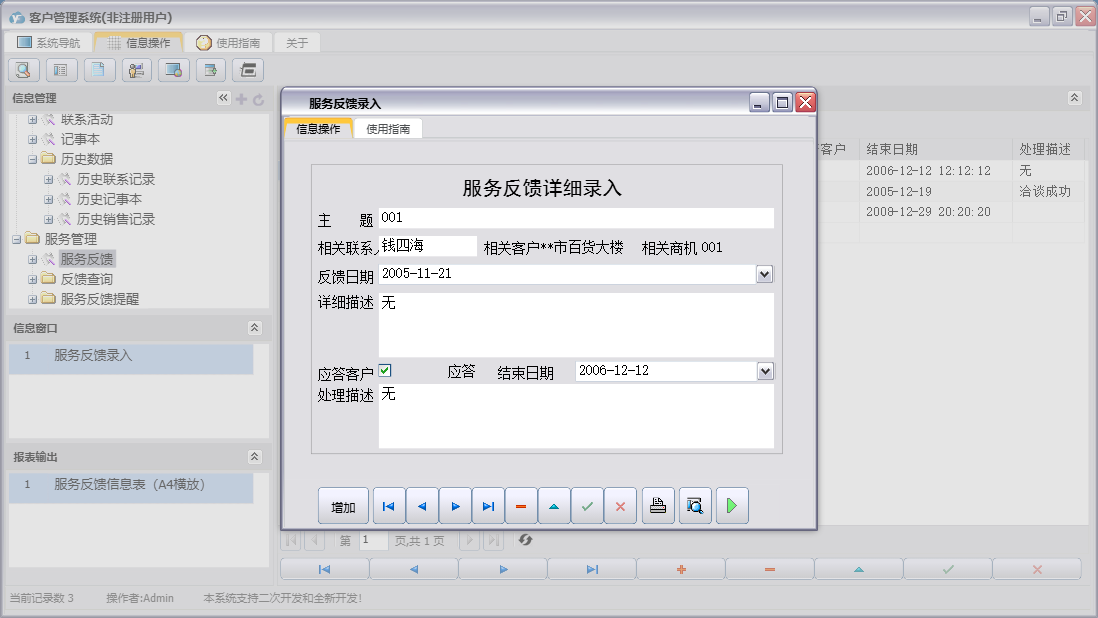This screenshot has width=1098, height=618.
Task: Click the red minus delete record icon
Action: pyautogui.click(x=521, y=507)
